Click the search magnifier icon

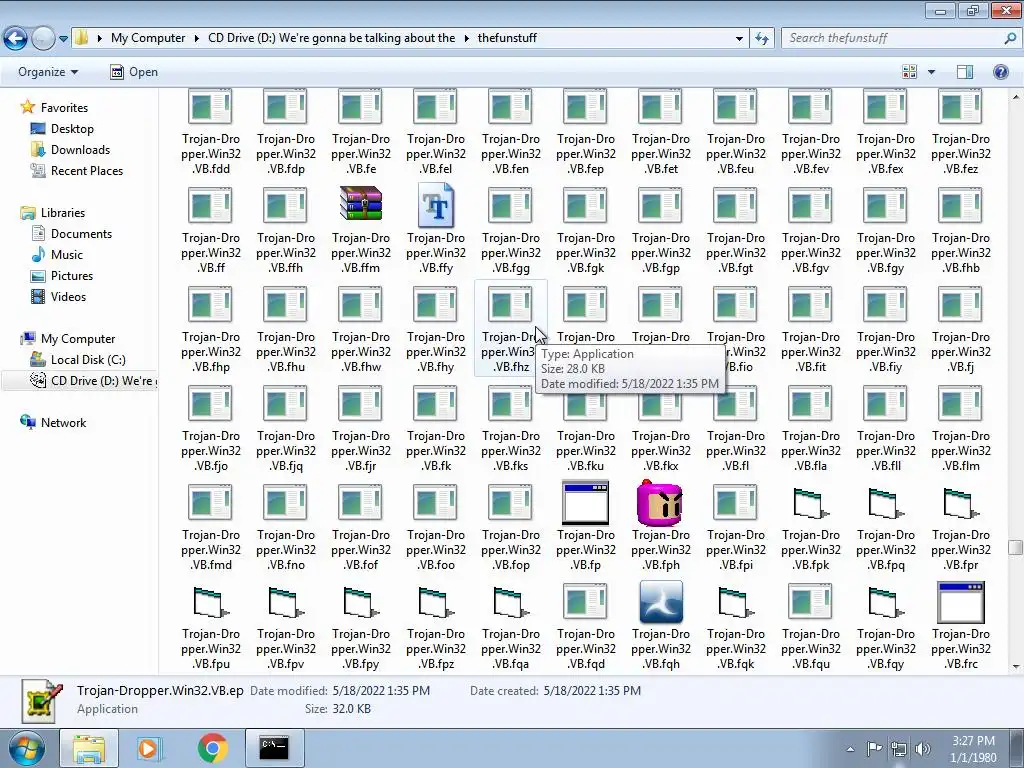1010,38
